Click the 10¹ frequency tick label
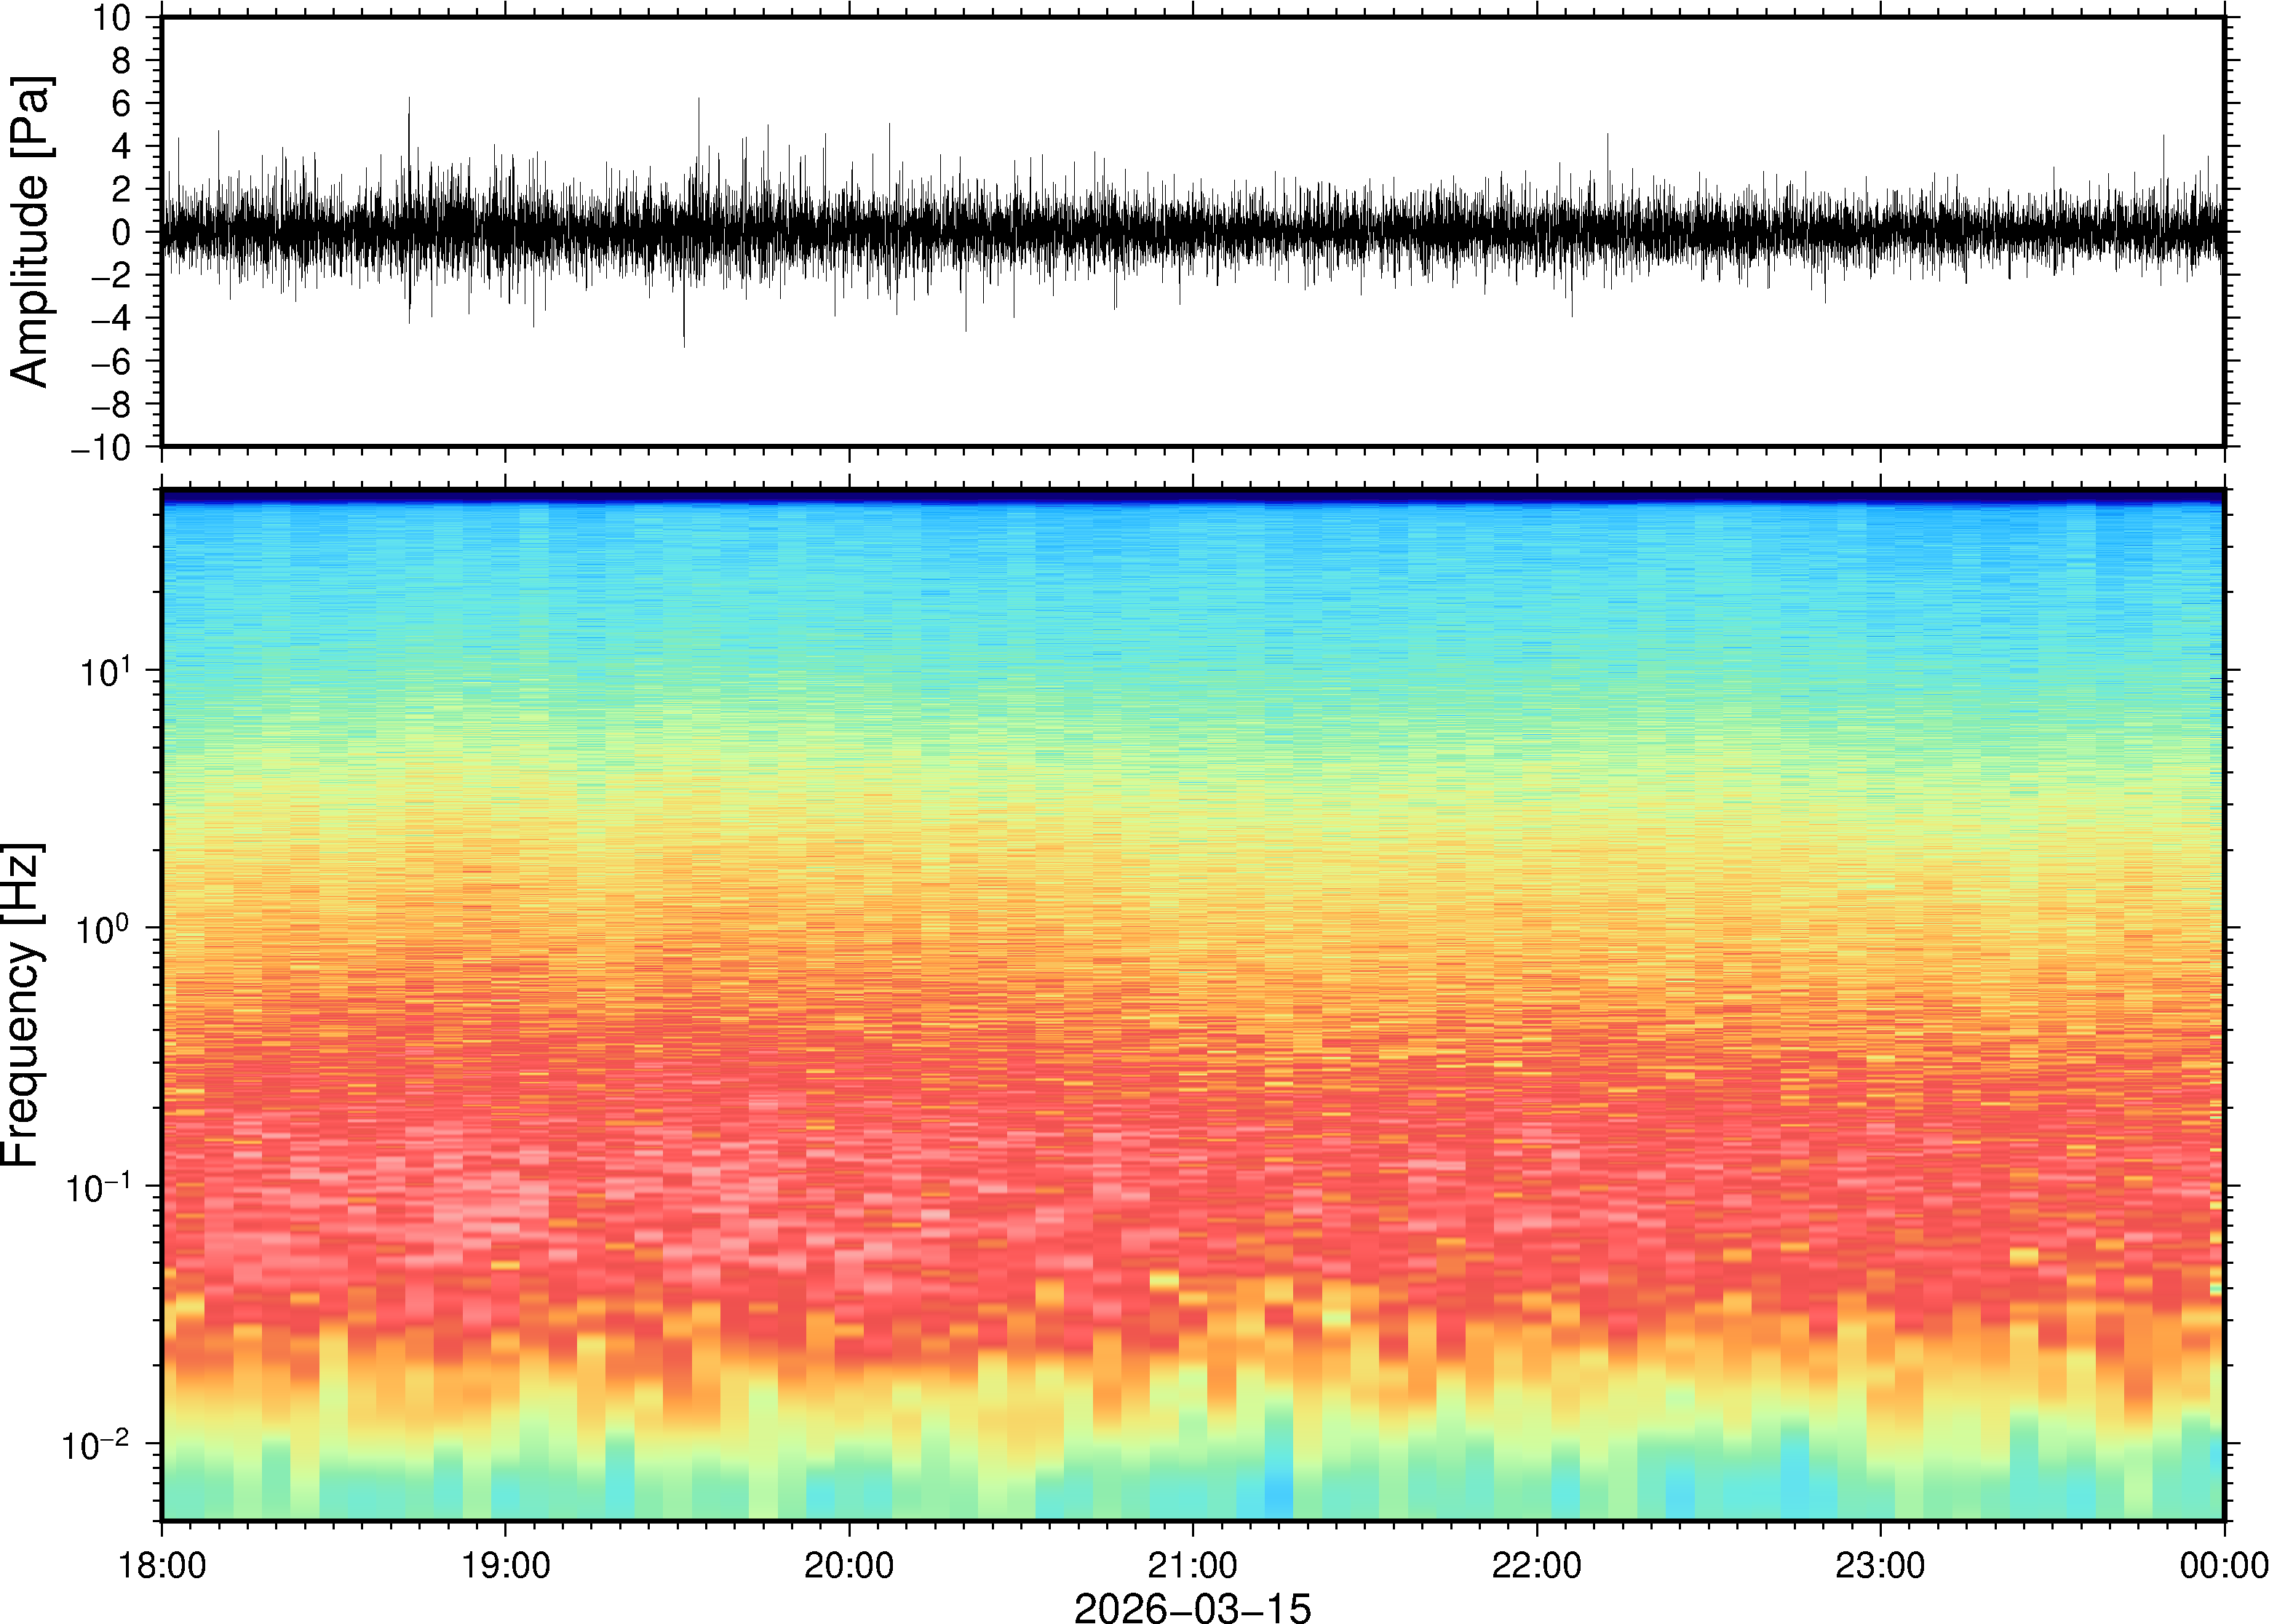The height and width of the screenshot is (1624, 2269). click(104, 670)
